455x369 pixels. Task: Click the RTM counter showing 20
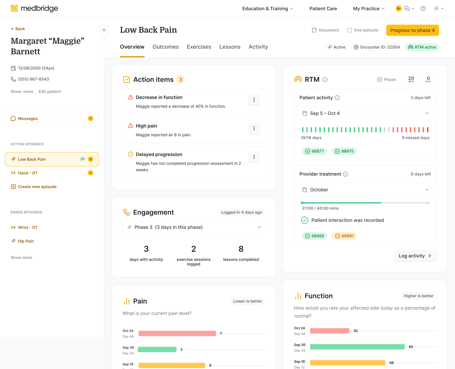pos(411,79)
